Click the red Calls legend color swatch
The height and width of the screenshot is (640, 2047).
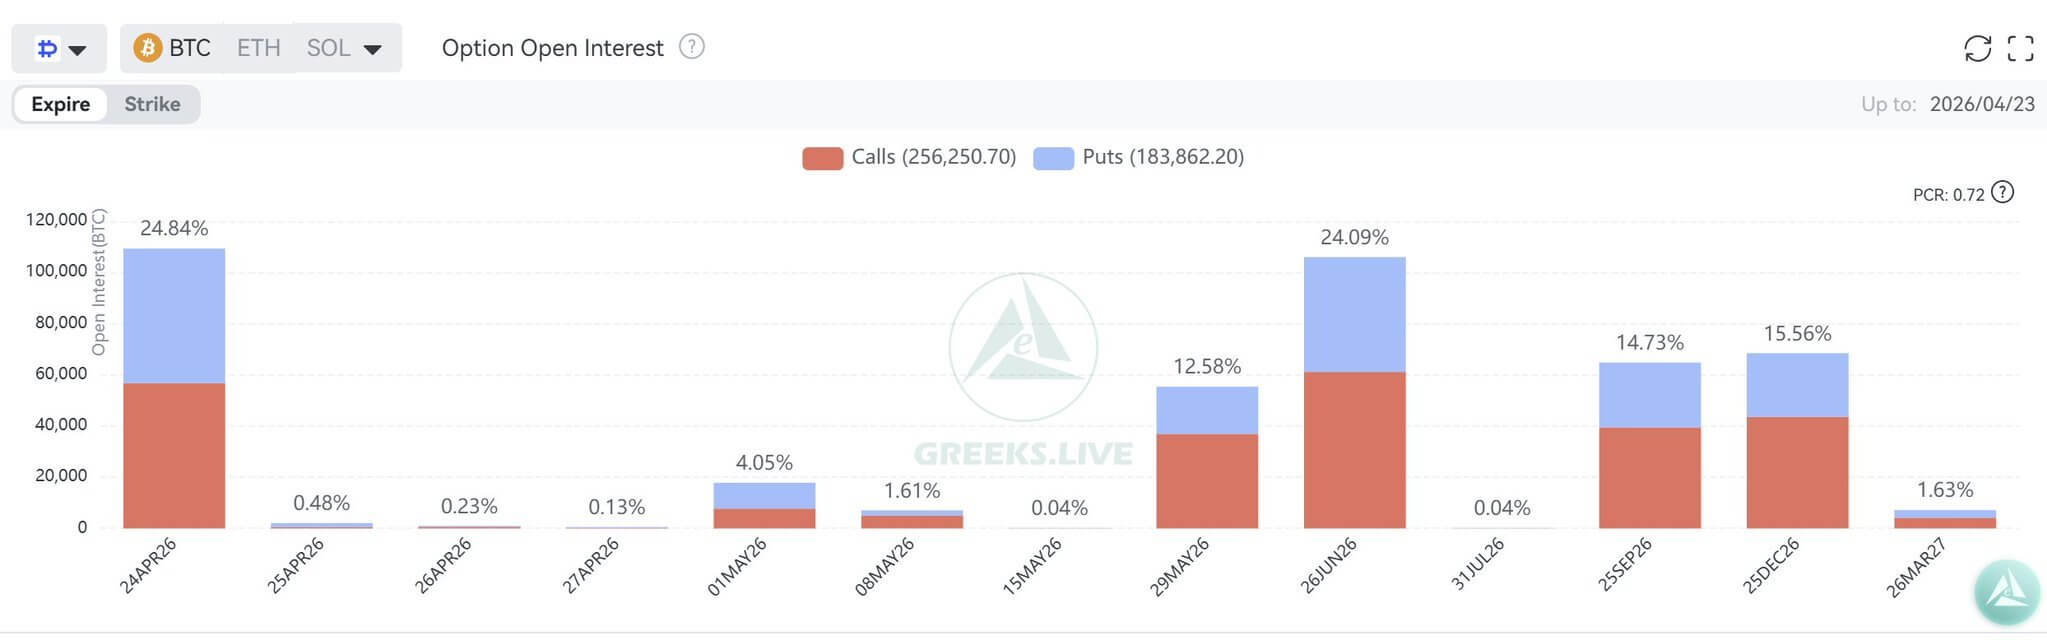(821, 157)
